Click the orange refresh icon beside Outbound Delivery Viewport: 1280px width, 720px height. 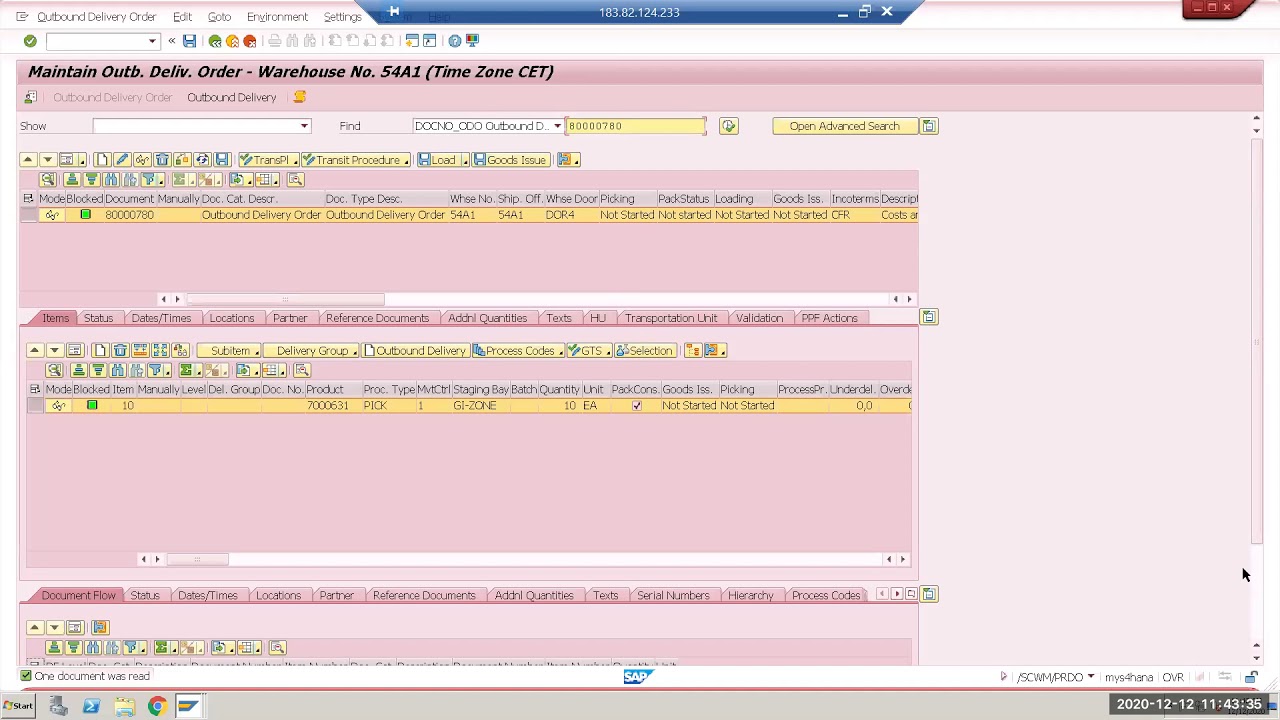pos(299,97)
